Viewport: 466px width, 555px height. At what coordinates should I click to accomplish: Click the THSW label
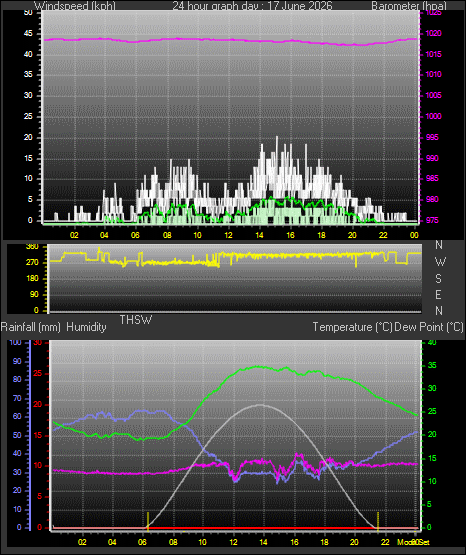coord(136,320)
